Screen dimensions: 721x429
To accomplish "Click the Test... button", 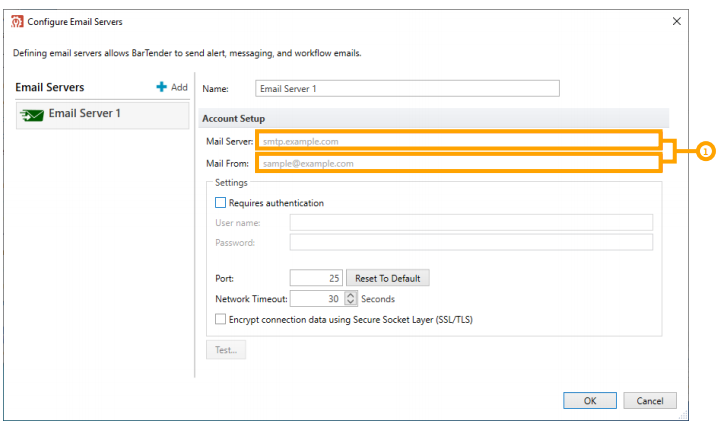I will (x=226, y=350).
